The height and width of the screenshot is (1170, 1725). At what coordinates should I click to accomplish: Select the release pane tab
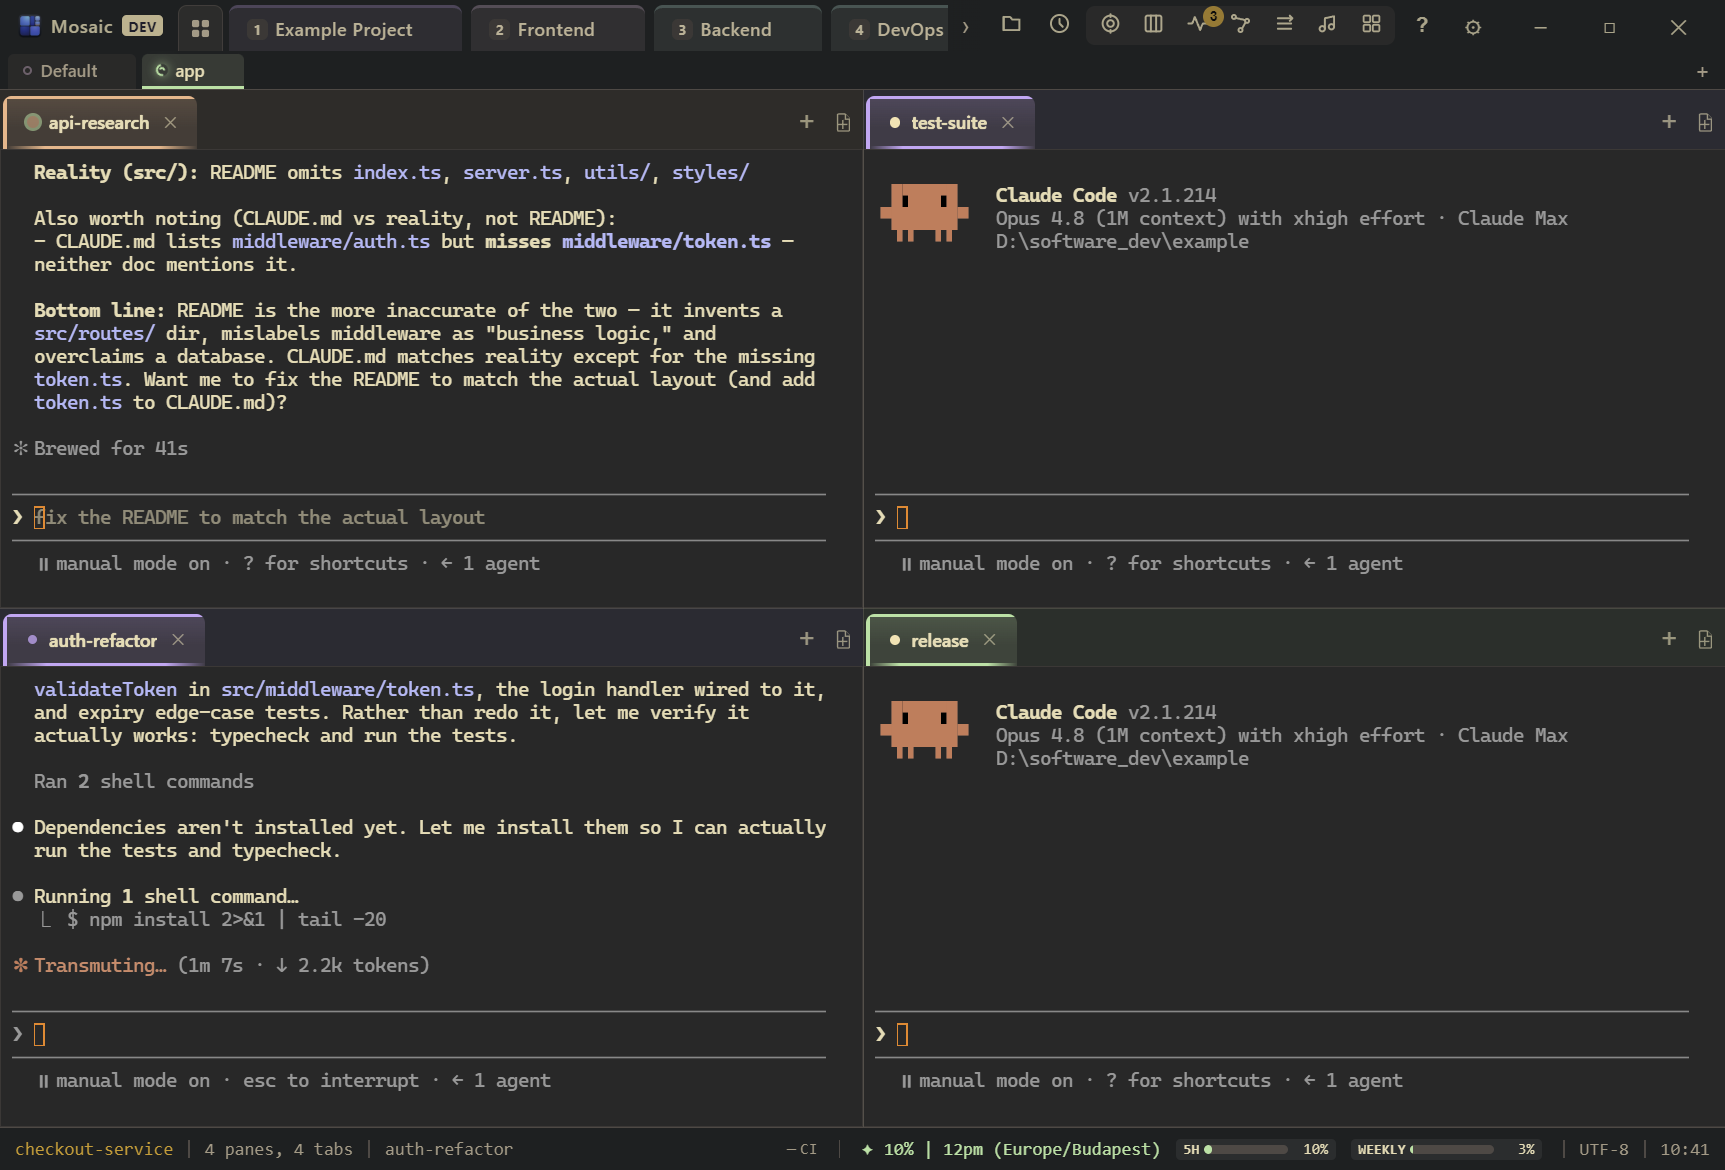[939, 641]
